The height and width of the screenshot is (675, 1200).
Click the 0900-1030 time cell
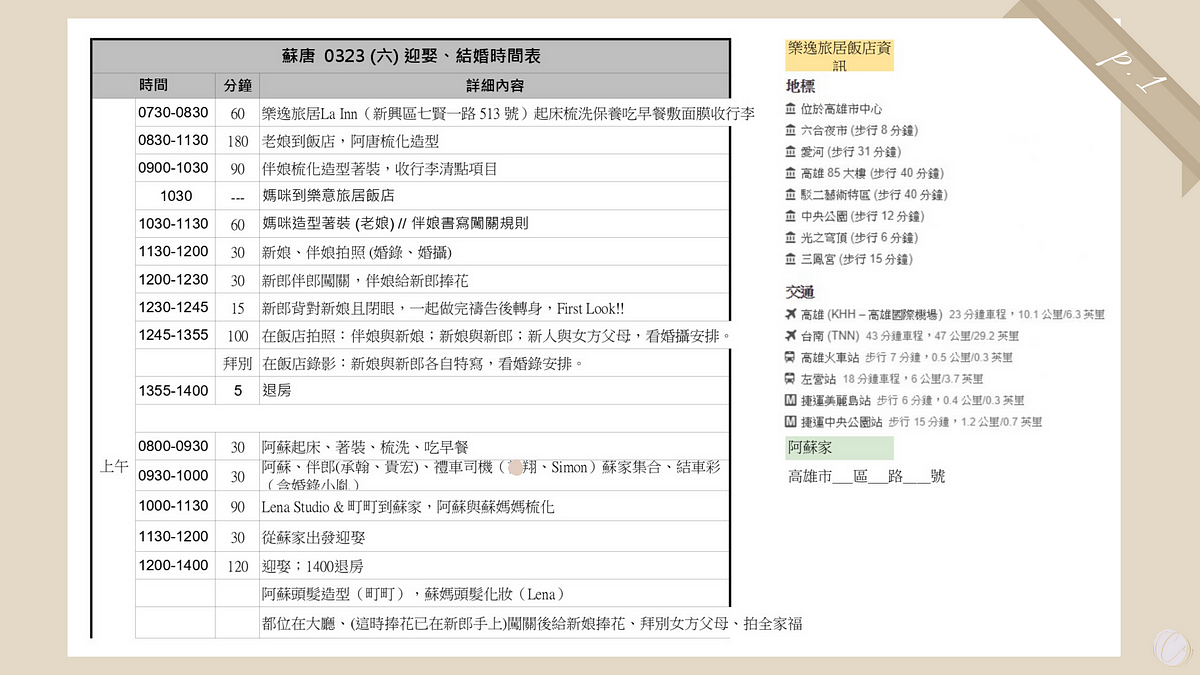tap(175, 168)
